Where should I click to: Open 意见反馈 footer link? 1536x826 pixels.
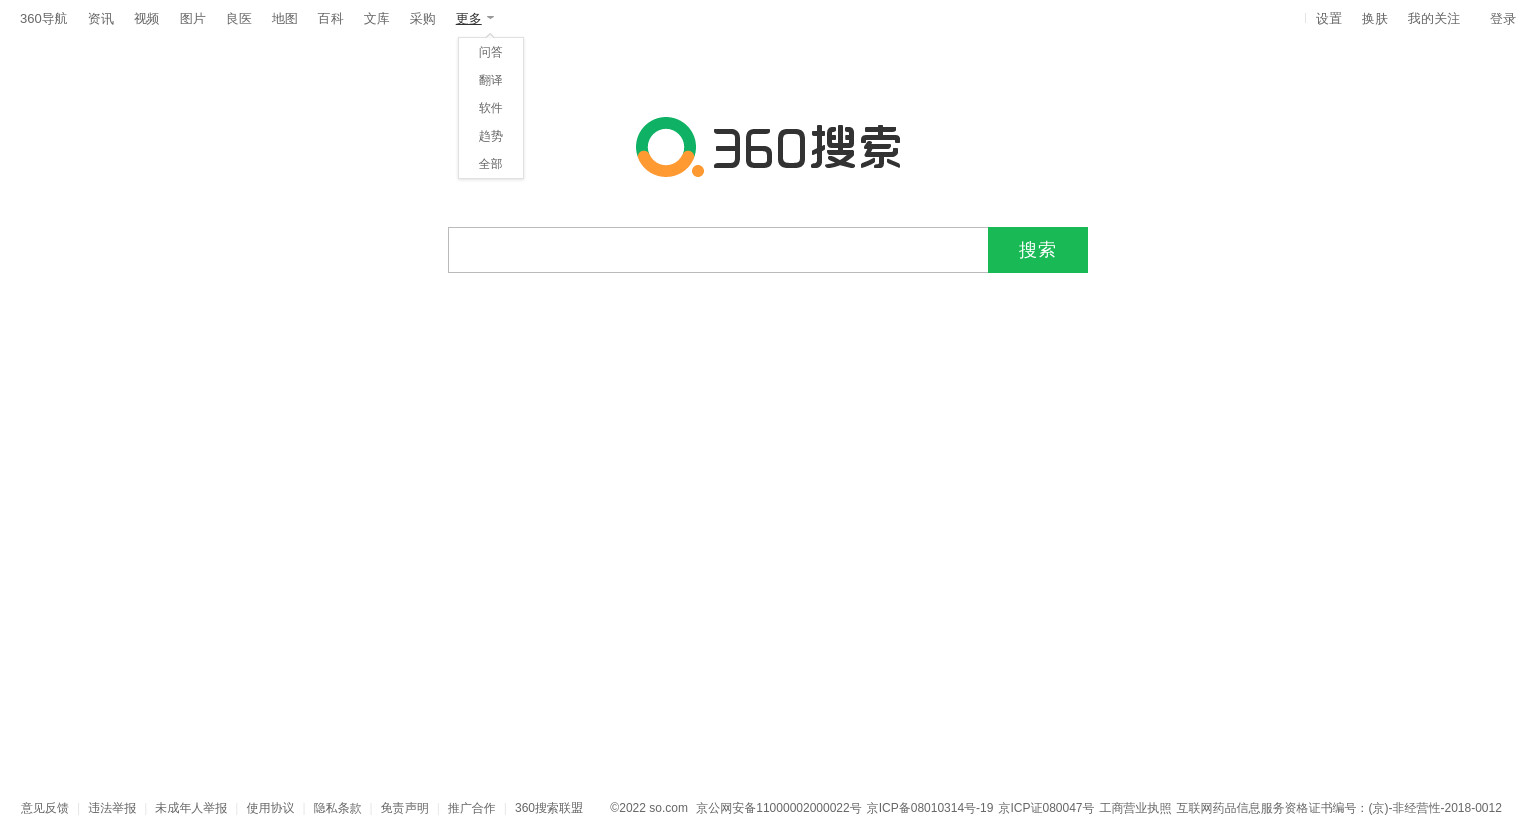[x=45, y=808]
